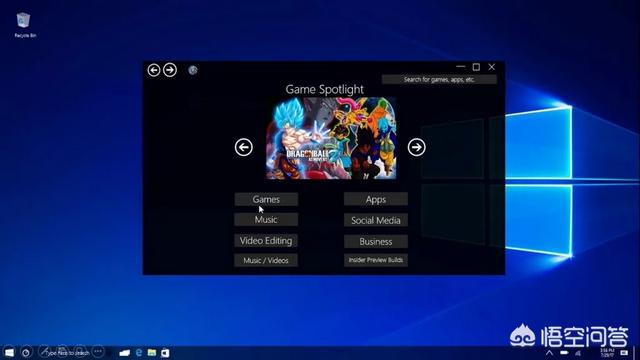The image size is (640, 360).
Task: Open Insider Preview Builds
Action: click(376, 260)
